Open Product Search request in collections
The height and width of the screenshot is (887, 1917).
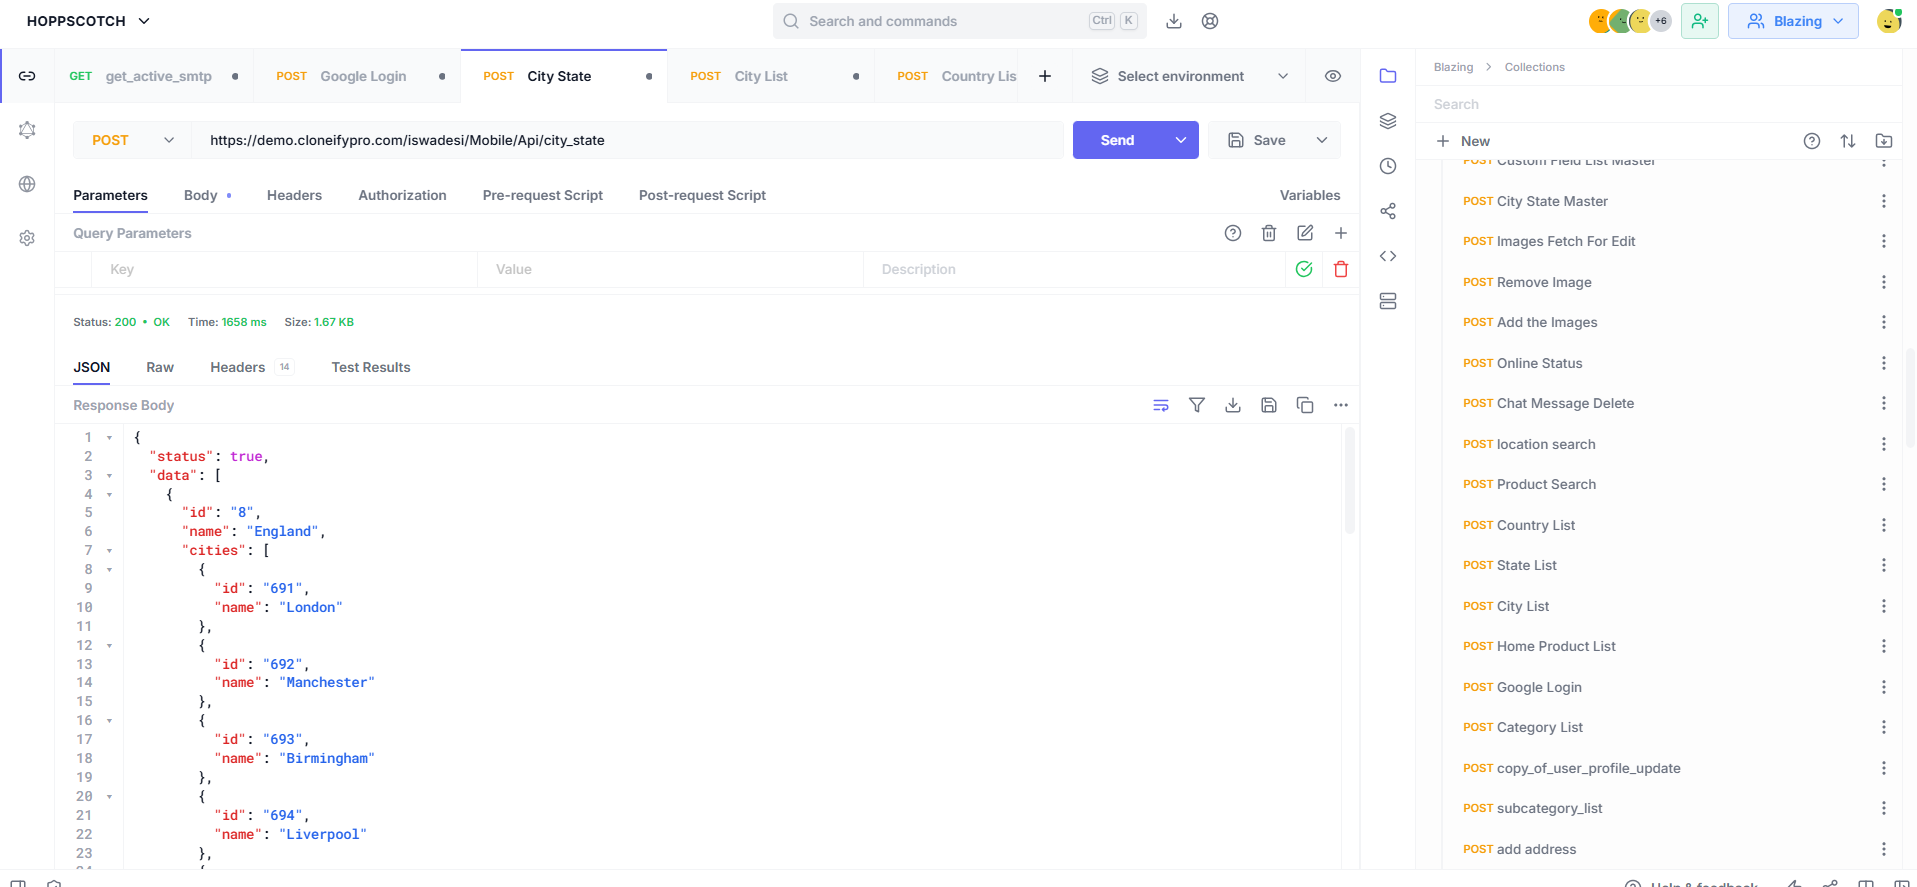[x=1546, y=484]
